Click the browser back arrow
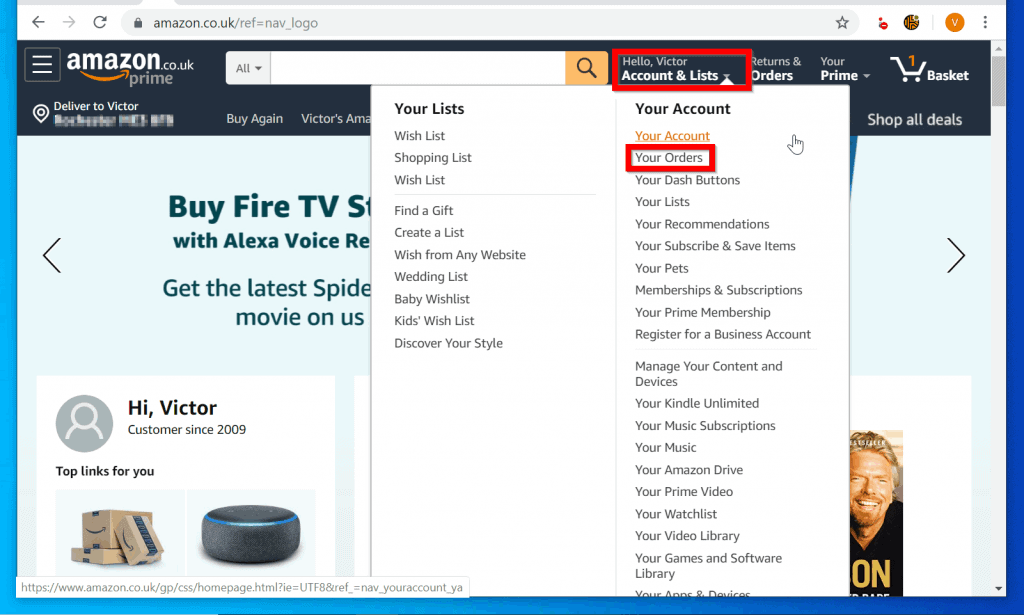Viewport: 1024px width, 615px height. [x=39, y=22]
